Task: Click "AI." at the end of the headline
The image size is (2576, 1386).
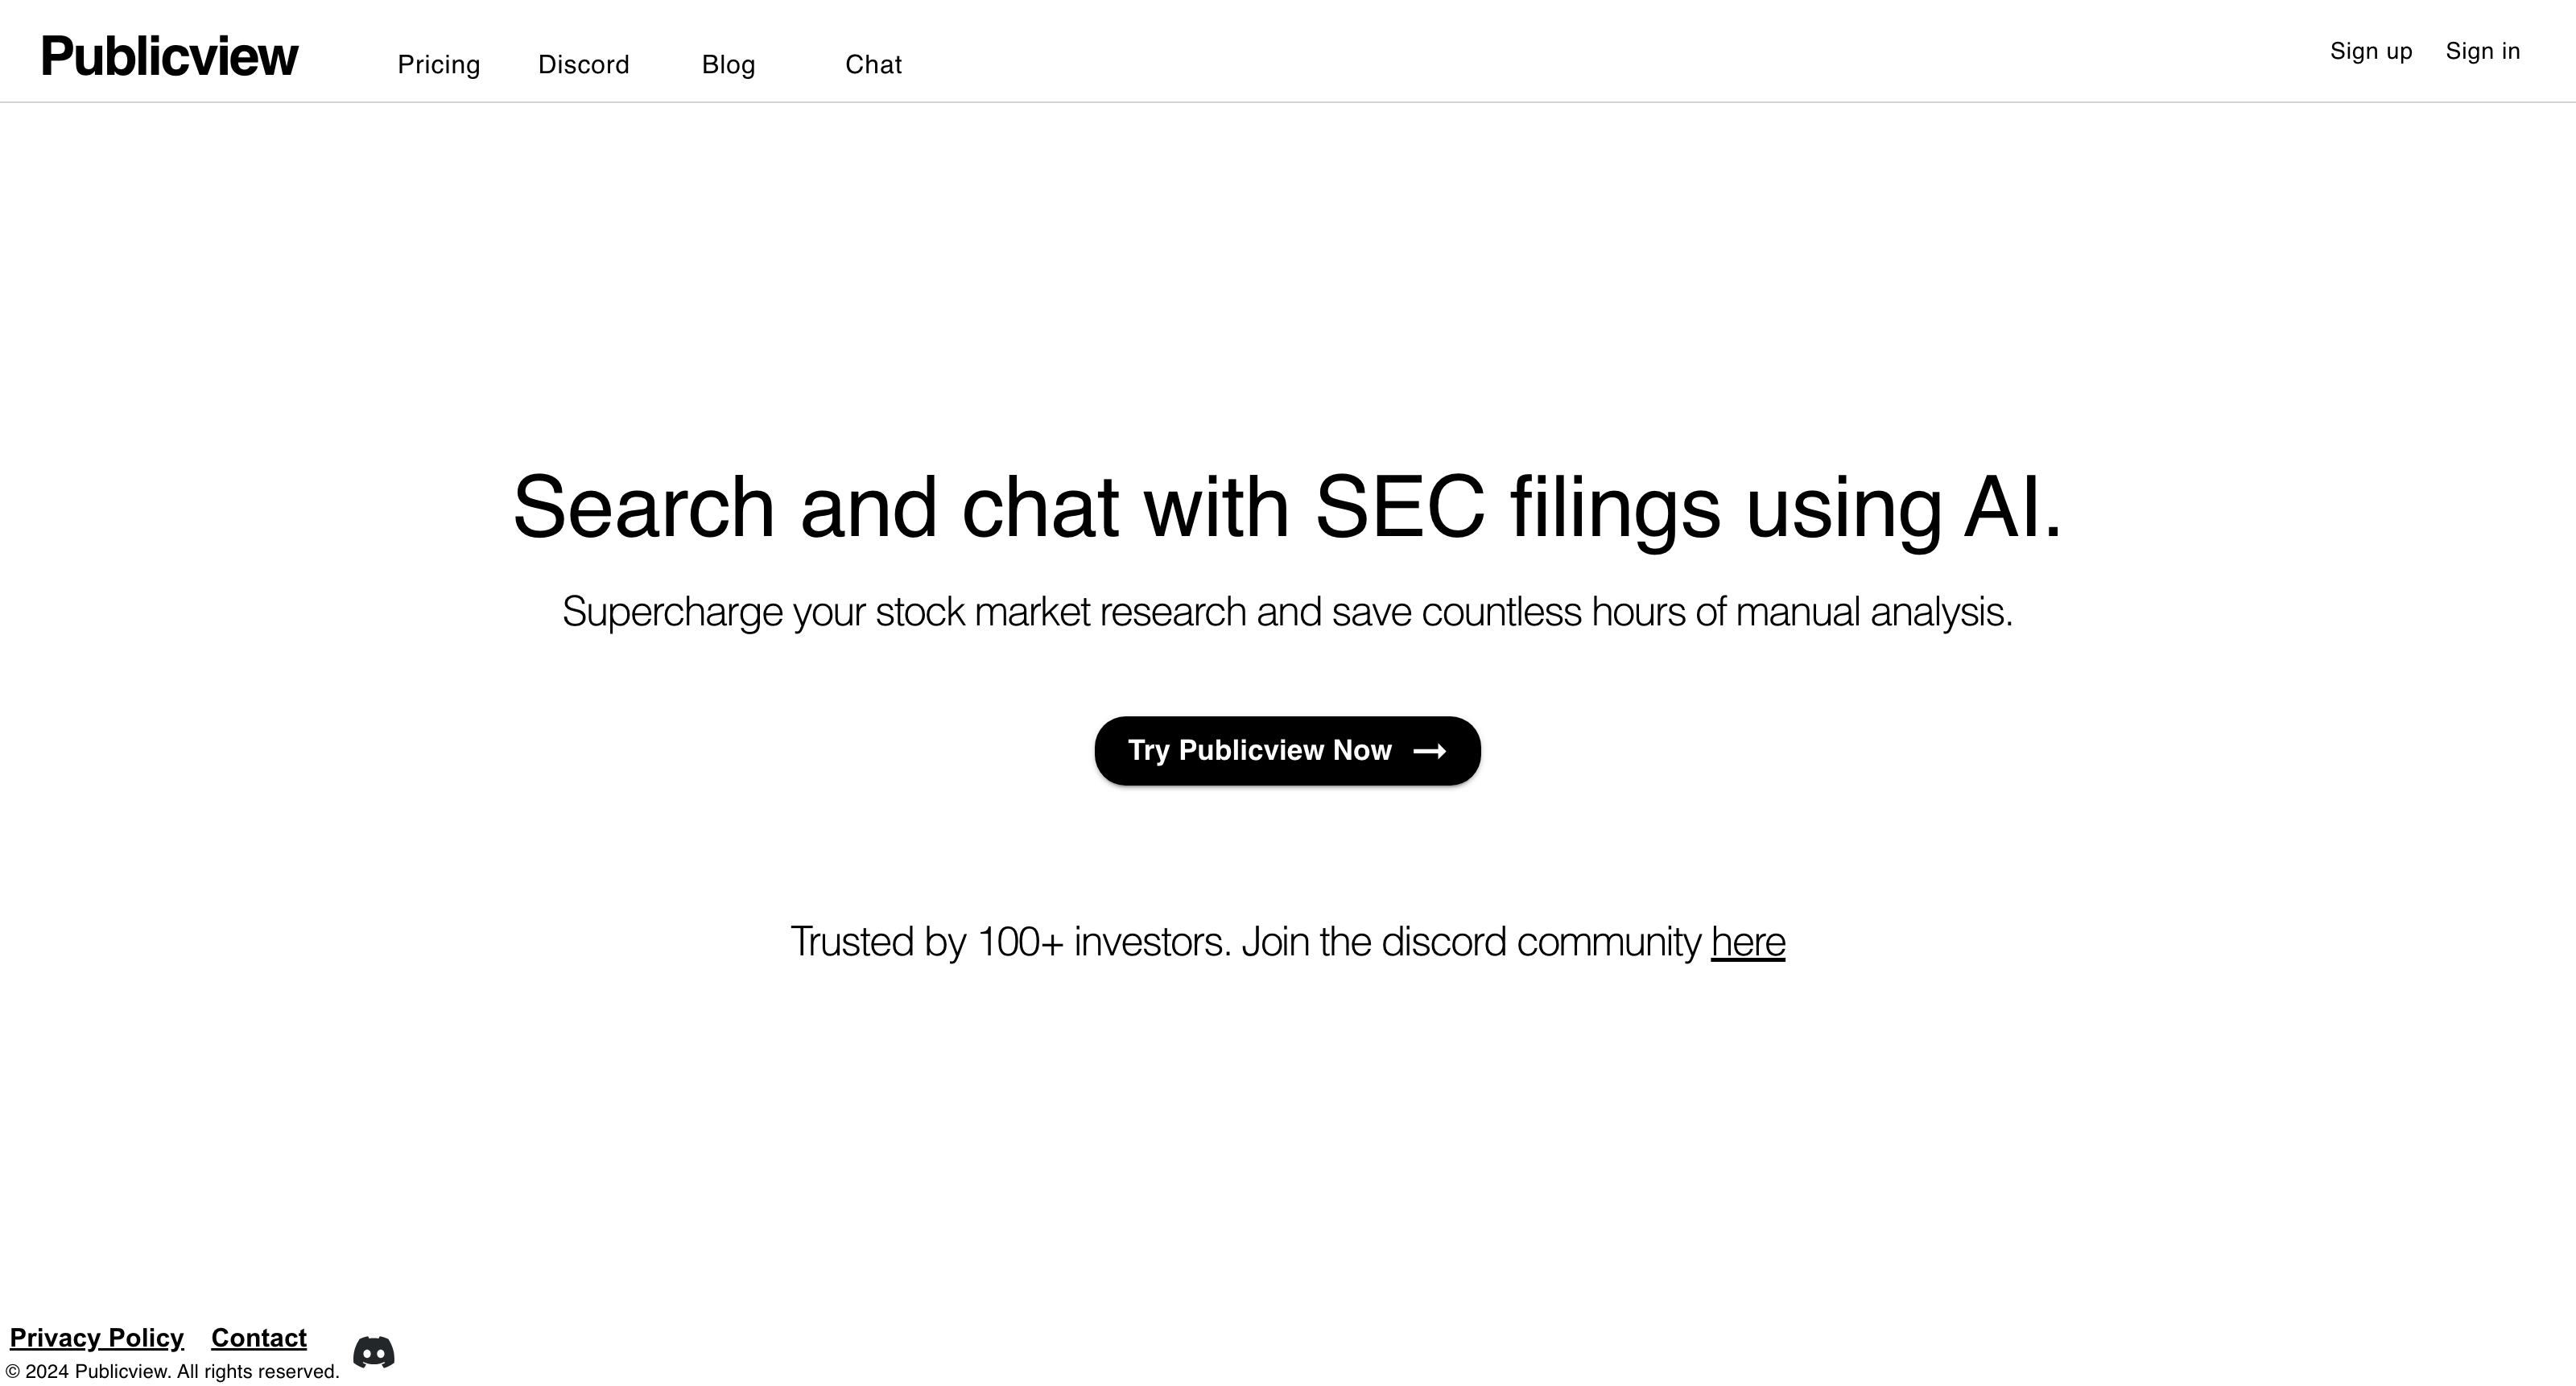Action: [x=2013, y=508]
